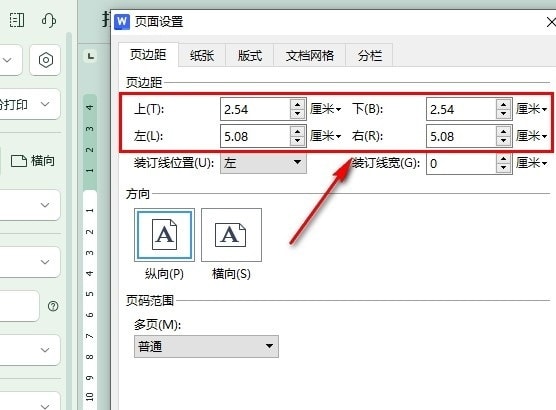
Task: Select the landscape 横向(S) orientation icon
Action: pyautogui.click(x=231, y=235)
